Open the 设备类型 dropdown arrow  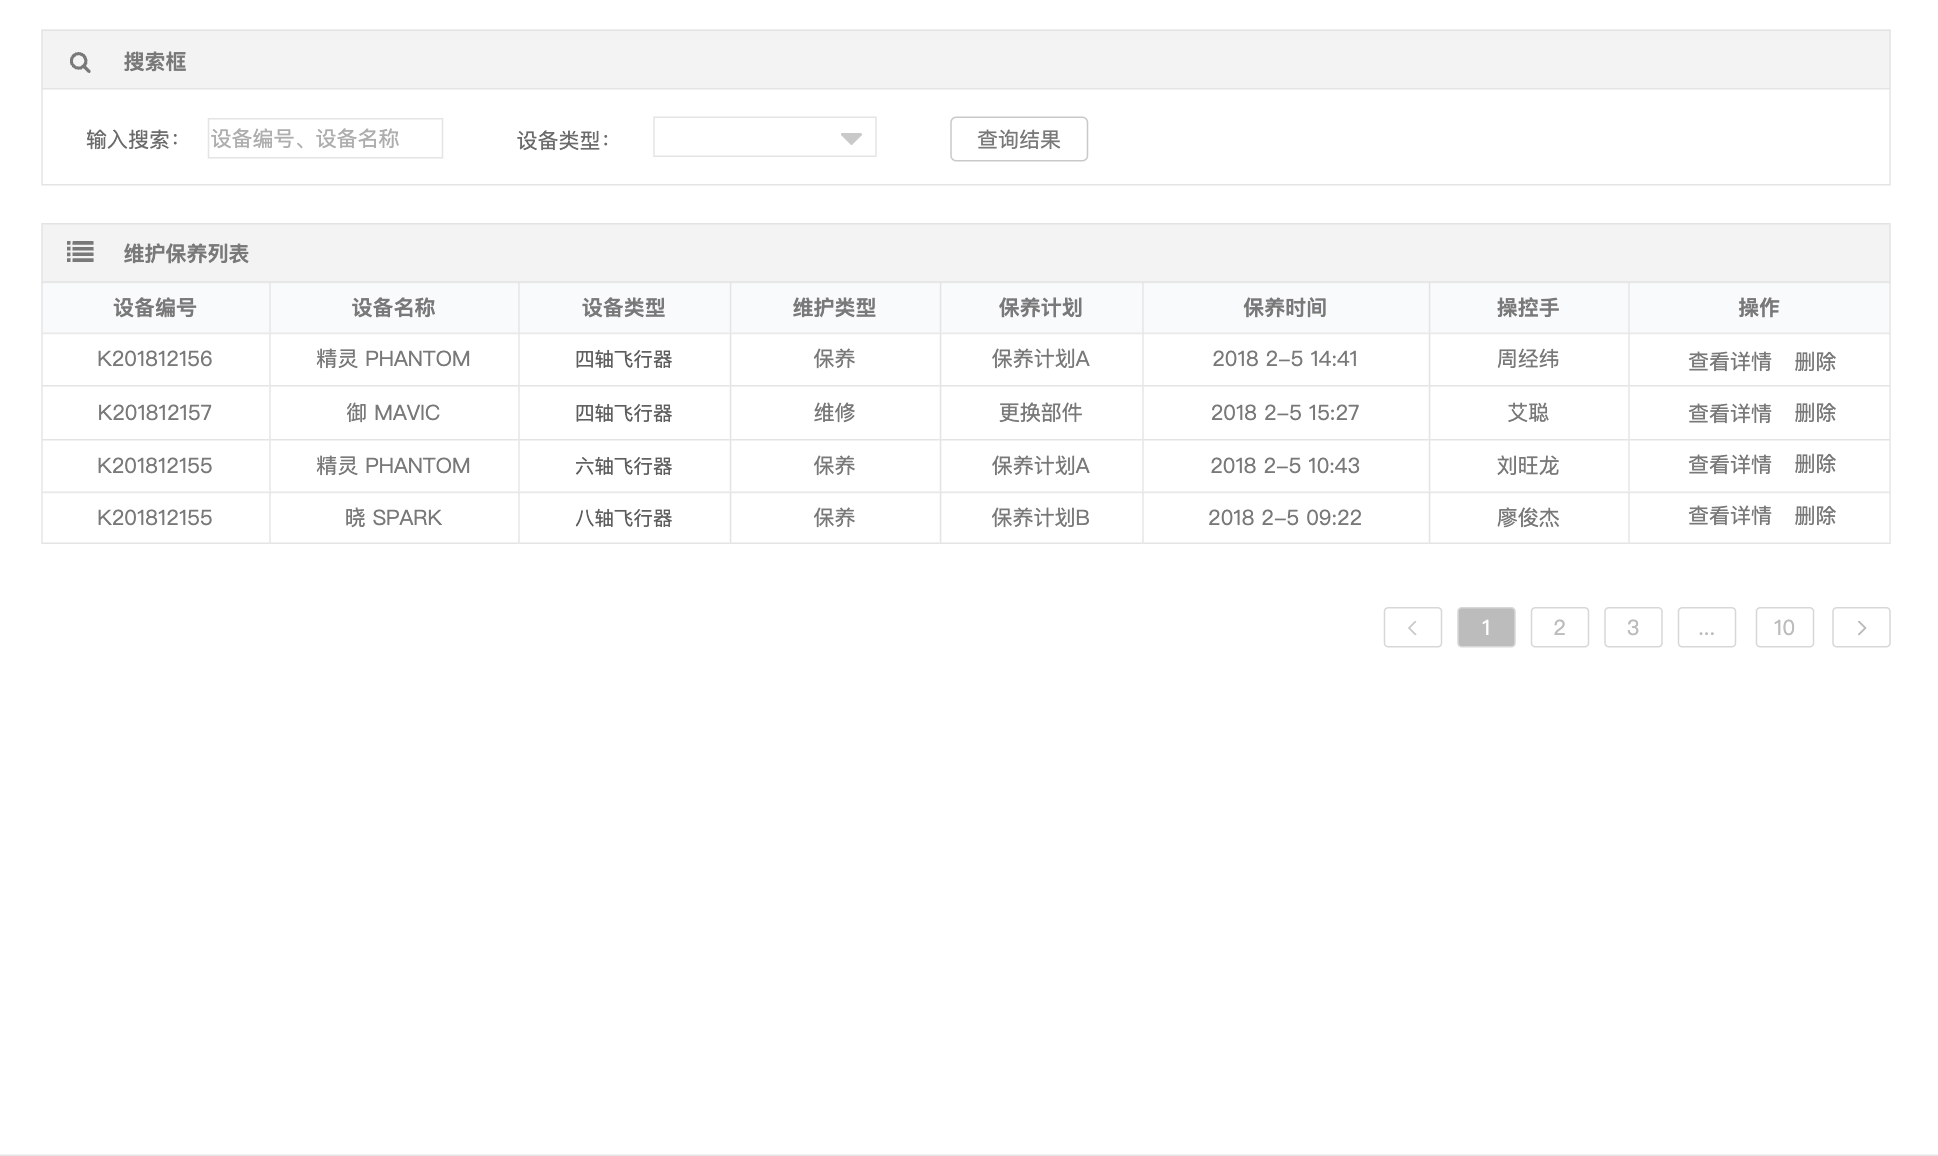tap(850, 139)
